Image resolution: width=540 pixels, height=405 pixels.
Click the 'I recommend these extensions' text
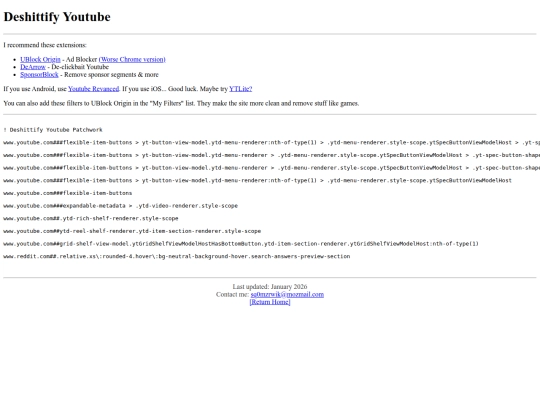(45, 45)
